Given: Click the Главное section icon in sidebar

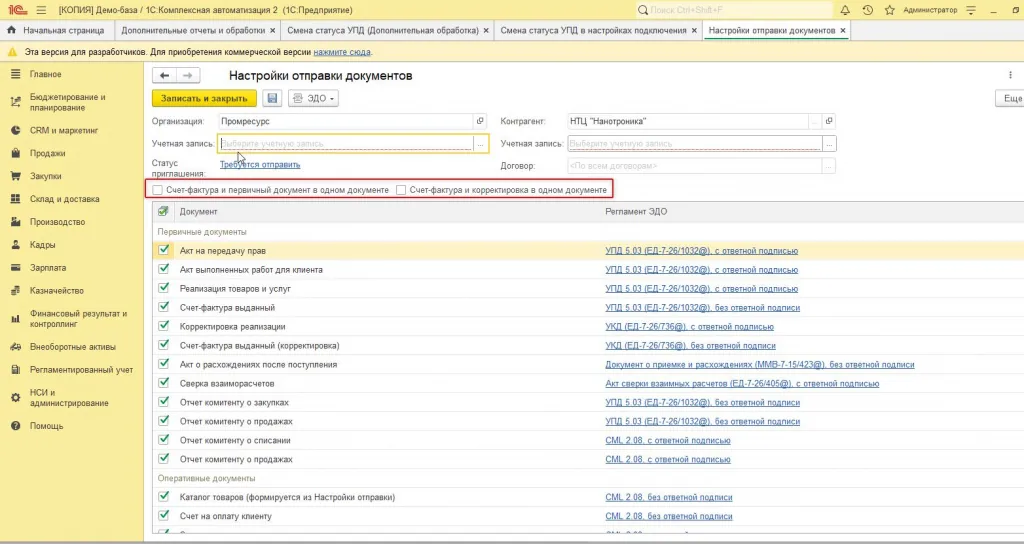Looking at the screenshot, I should tap(15, 74).
